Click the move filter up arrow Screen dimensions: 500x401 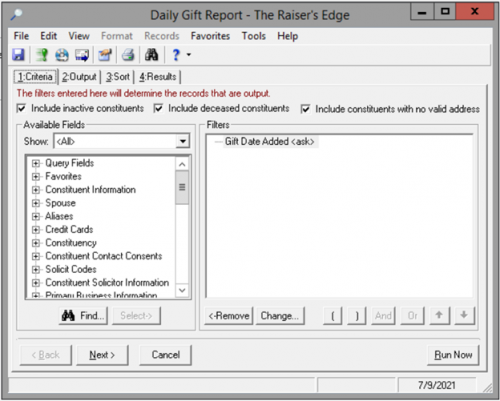click(x=439, y=315)
